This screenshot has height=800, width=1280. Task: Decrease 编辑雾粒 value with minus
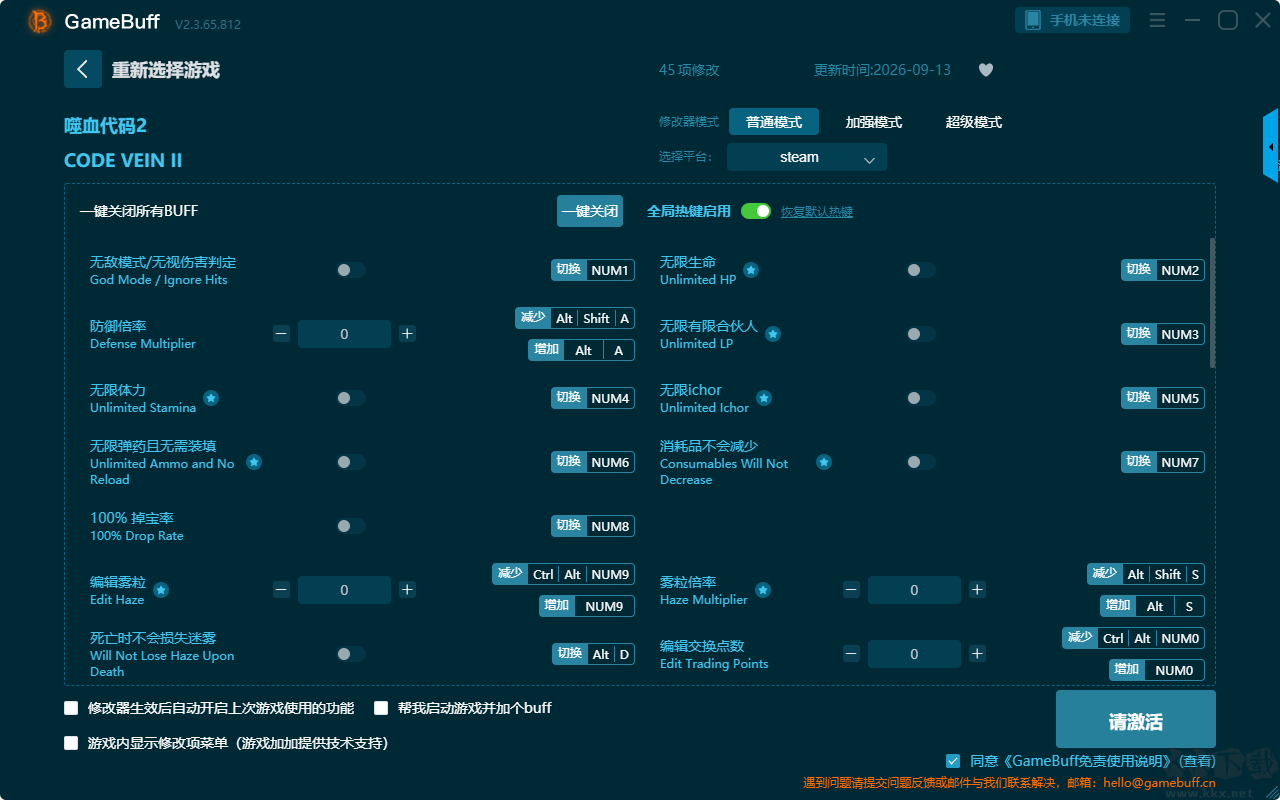click(x=281, y=590)
